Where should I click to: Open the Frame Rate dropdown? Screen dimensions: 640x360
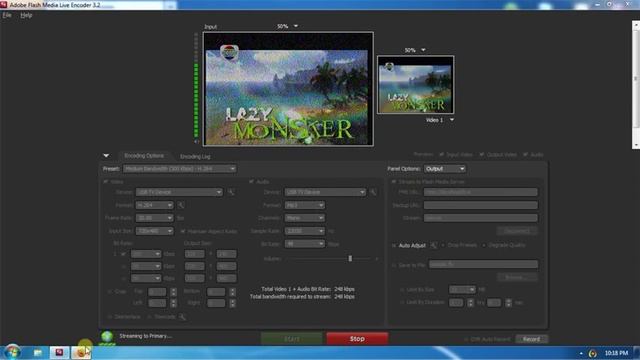pyautogui.click(x=155, y=218)
